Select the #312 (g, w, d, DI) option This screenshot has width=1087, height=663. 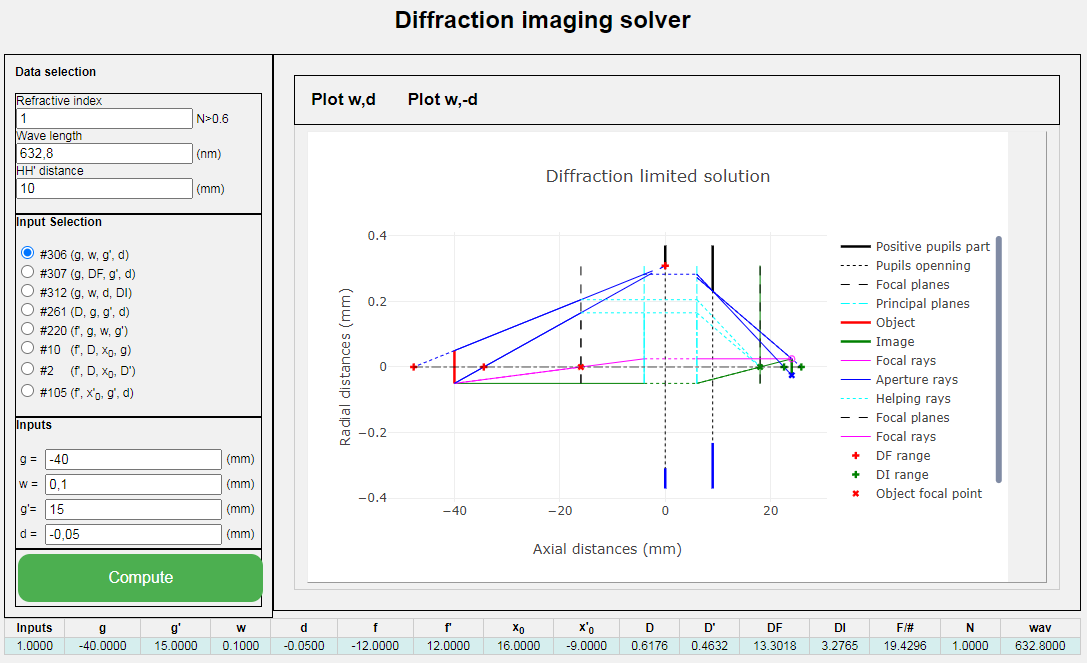pyautogui.click(x=28, y=290)
